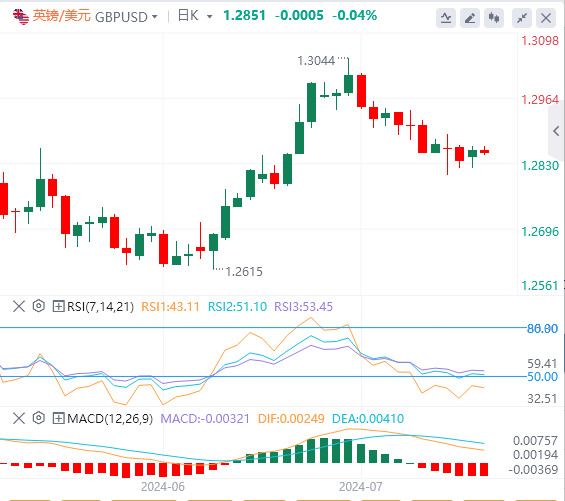Expand the GBPUSD symbol dropdown
This screenshot has height=501, width=565.
coord(155,17)
